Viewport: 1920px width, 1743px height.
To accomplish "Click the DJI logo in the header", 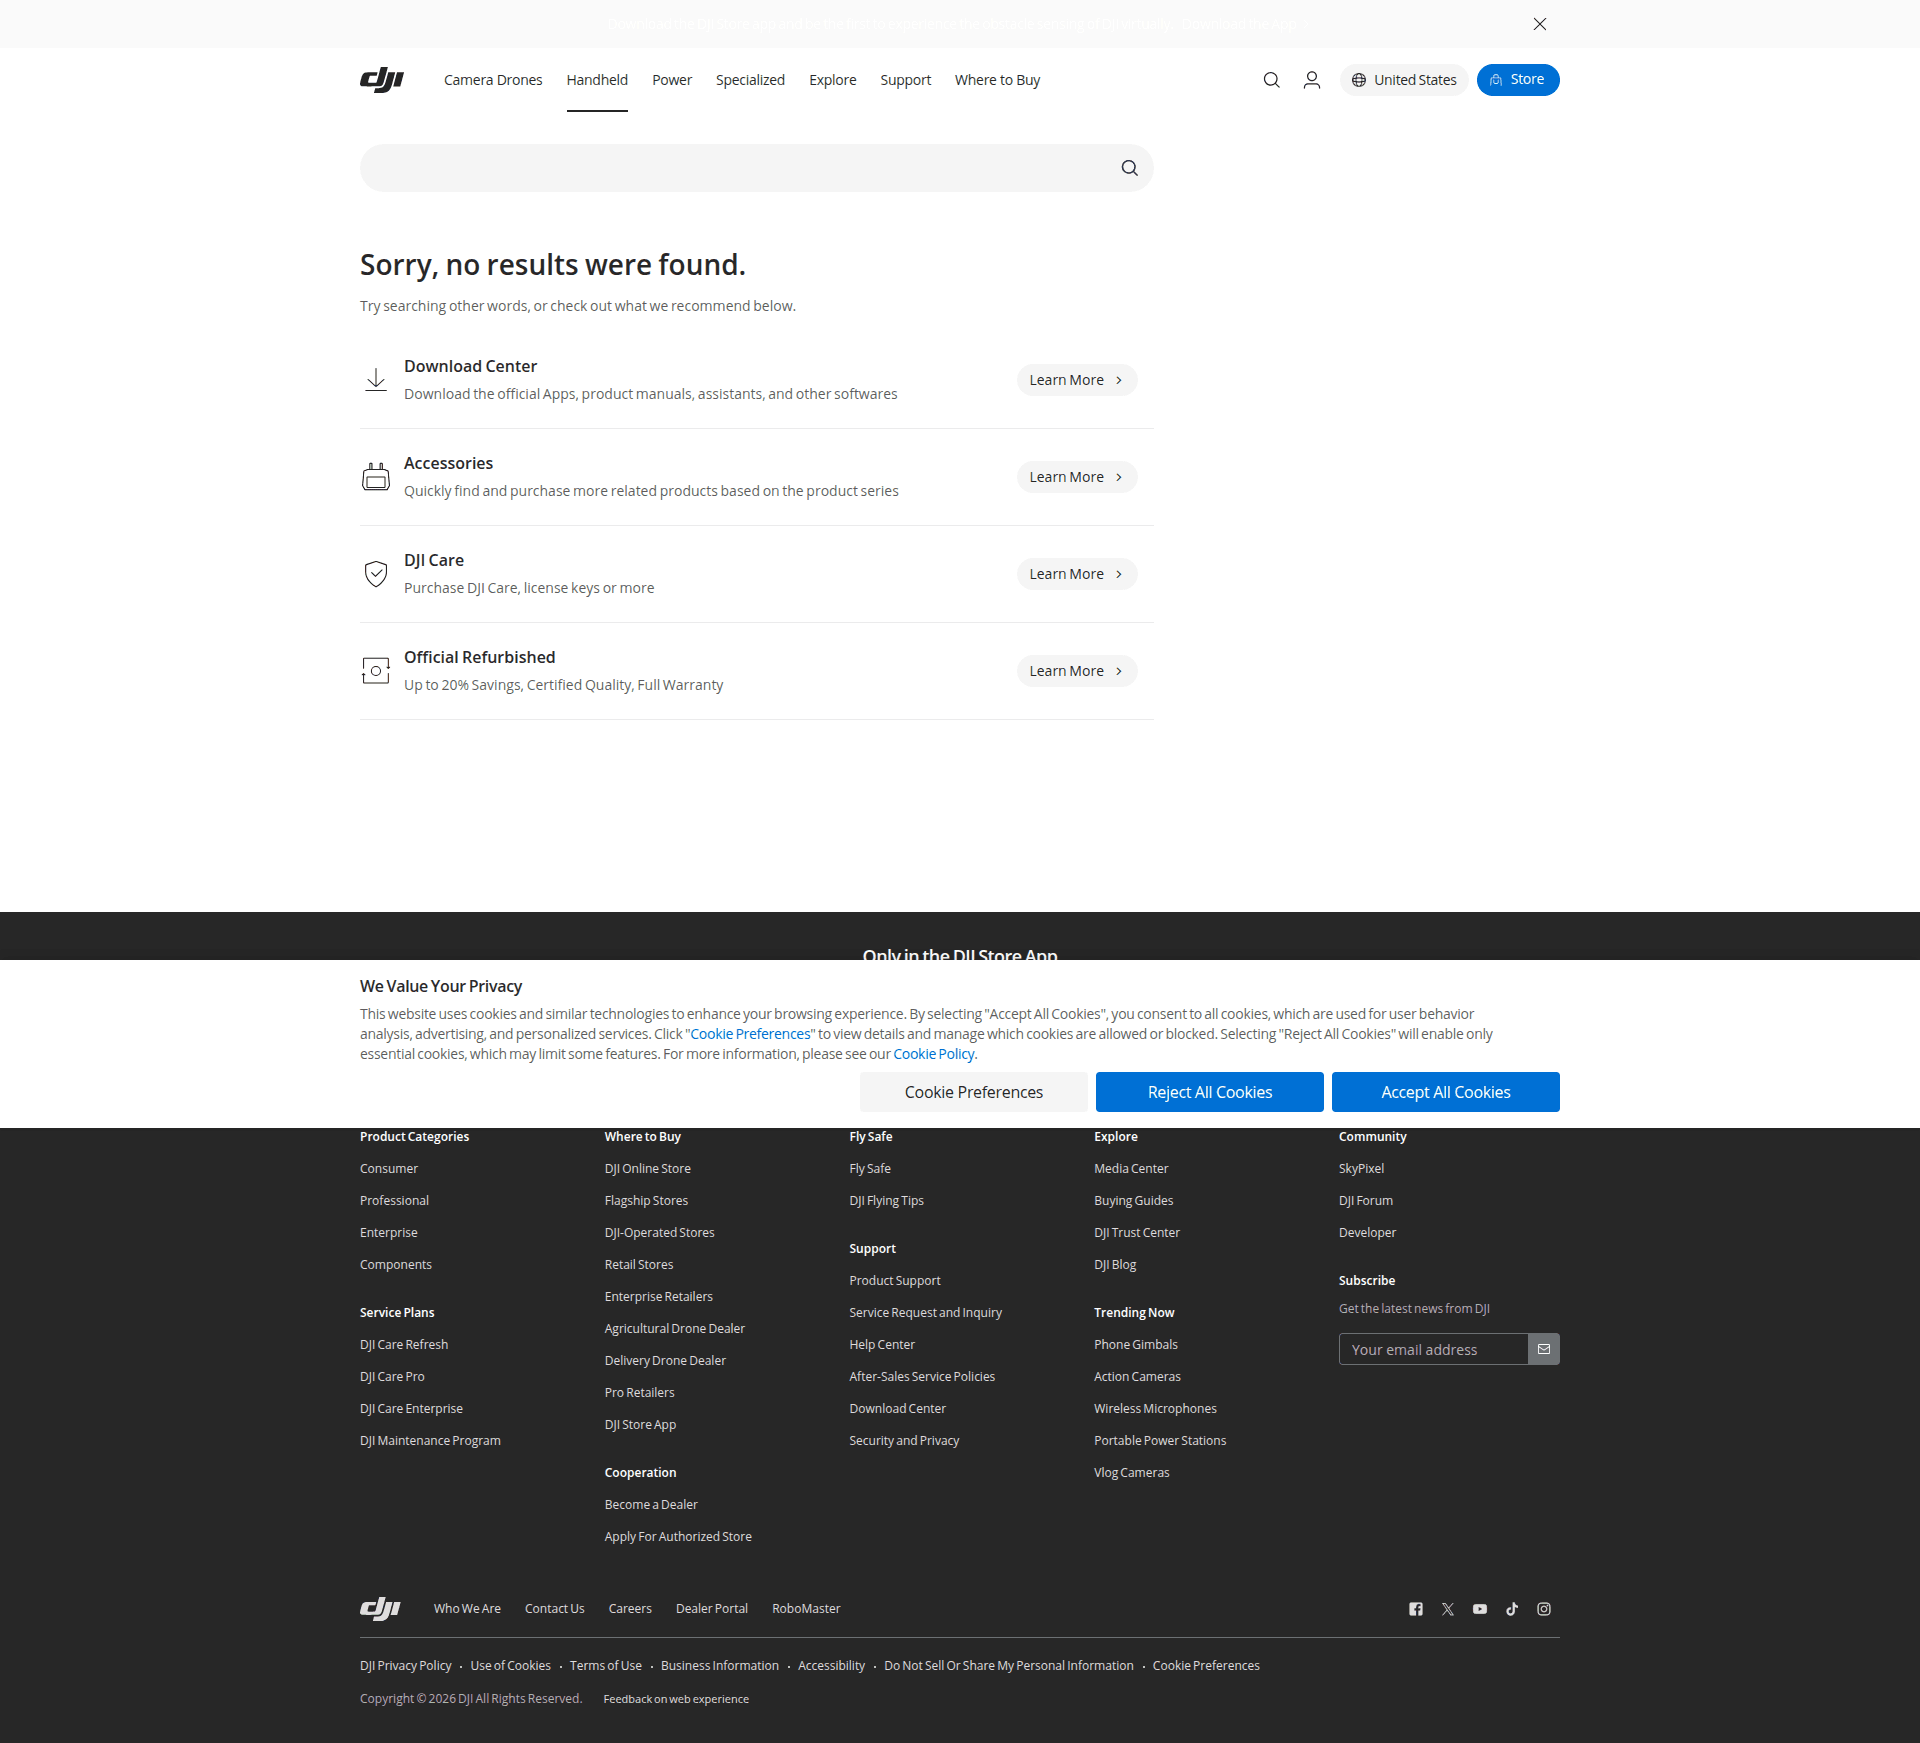I will click(x=381, y=80).
